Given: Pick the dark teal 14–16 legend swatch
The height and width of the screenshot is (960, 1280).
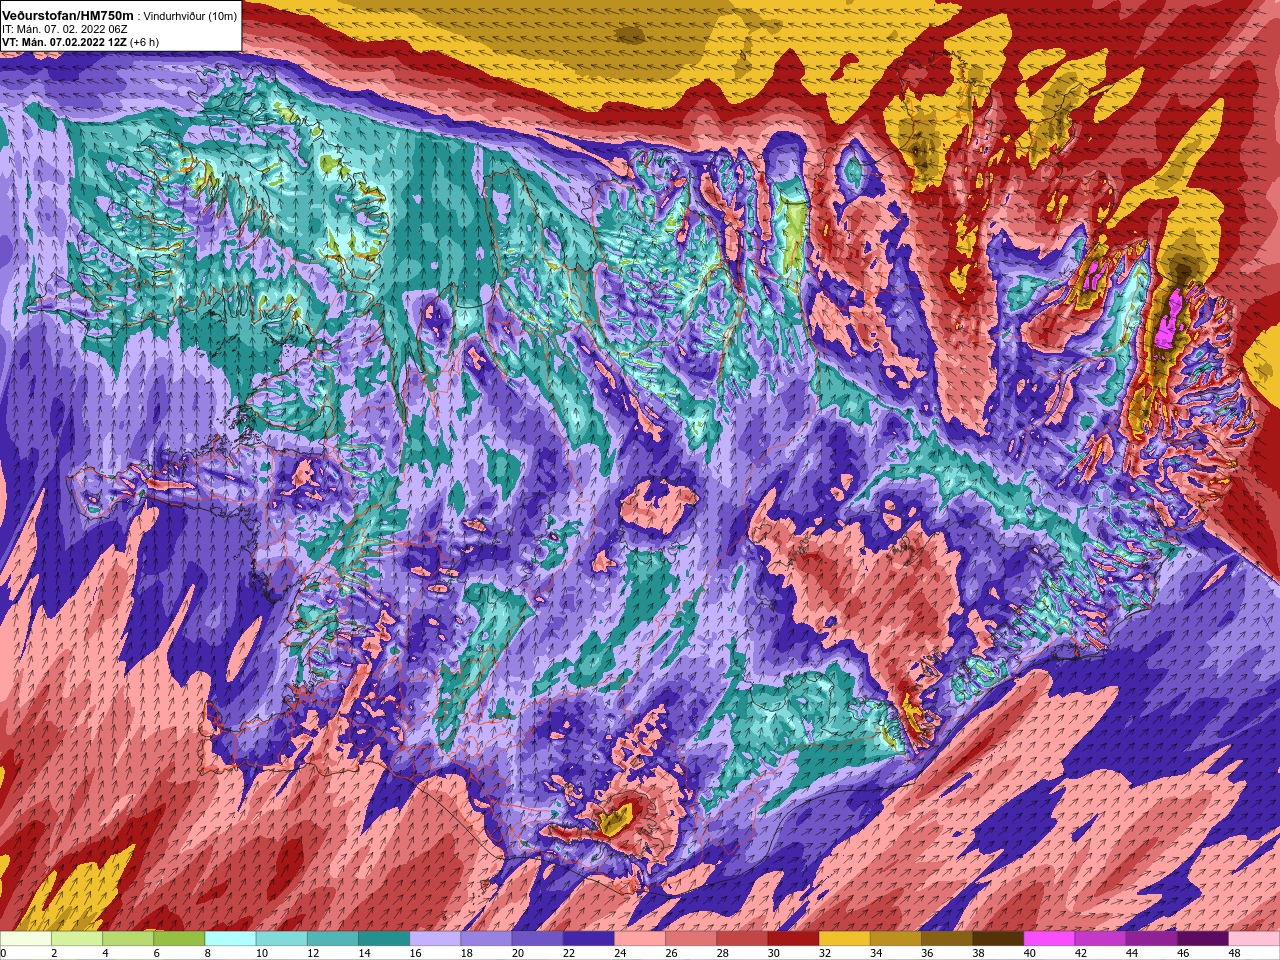Looking at the screenshot, I should coord(383,939).
